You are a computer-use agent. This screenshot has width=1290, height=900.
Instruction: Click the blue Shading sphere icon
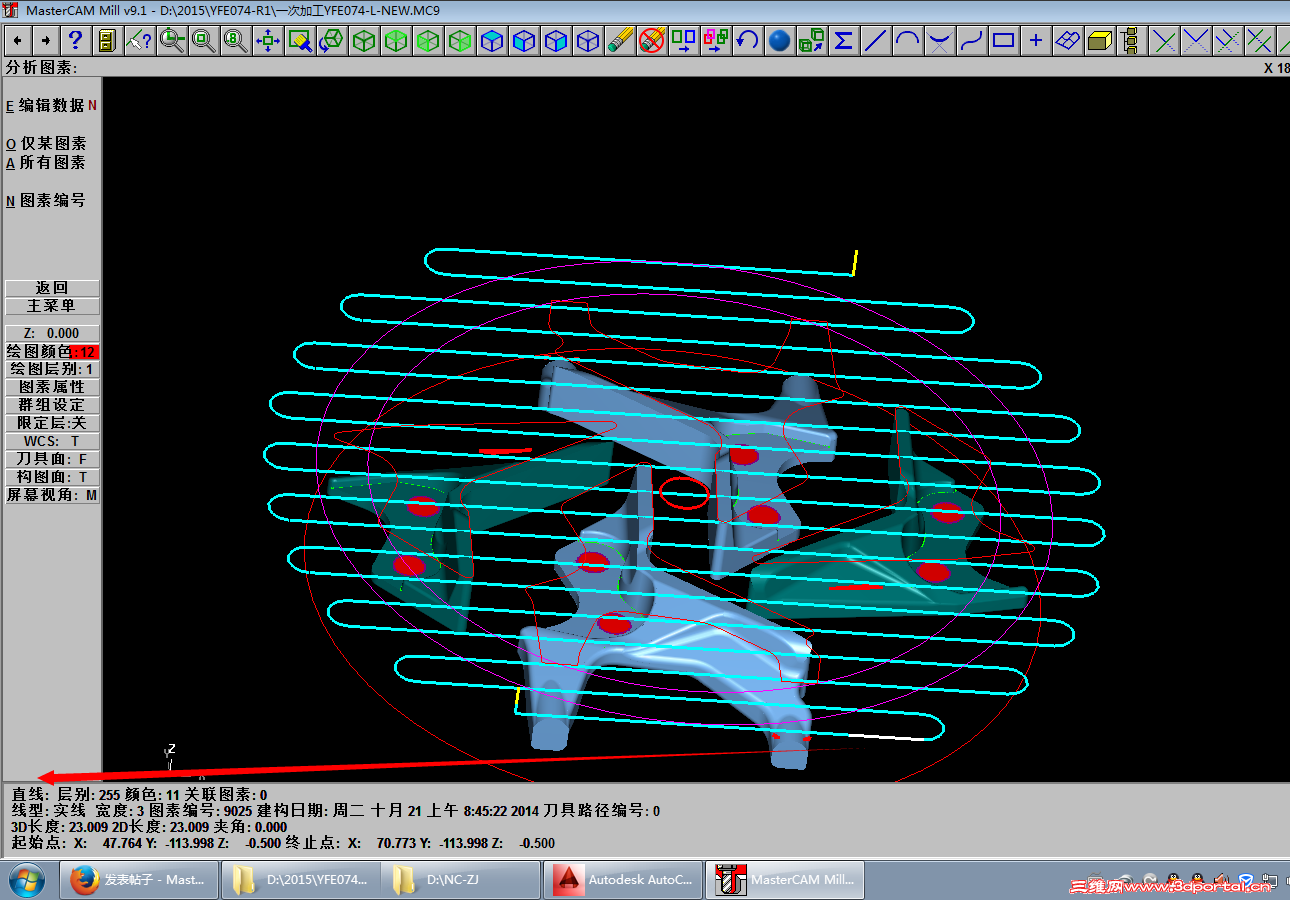pyautogui.click(x=779, y=41)
